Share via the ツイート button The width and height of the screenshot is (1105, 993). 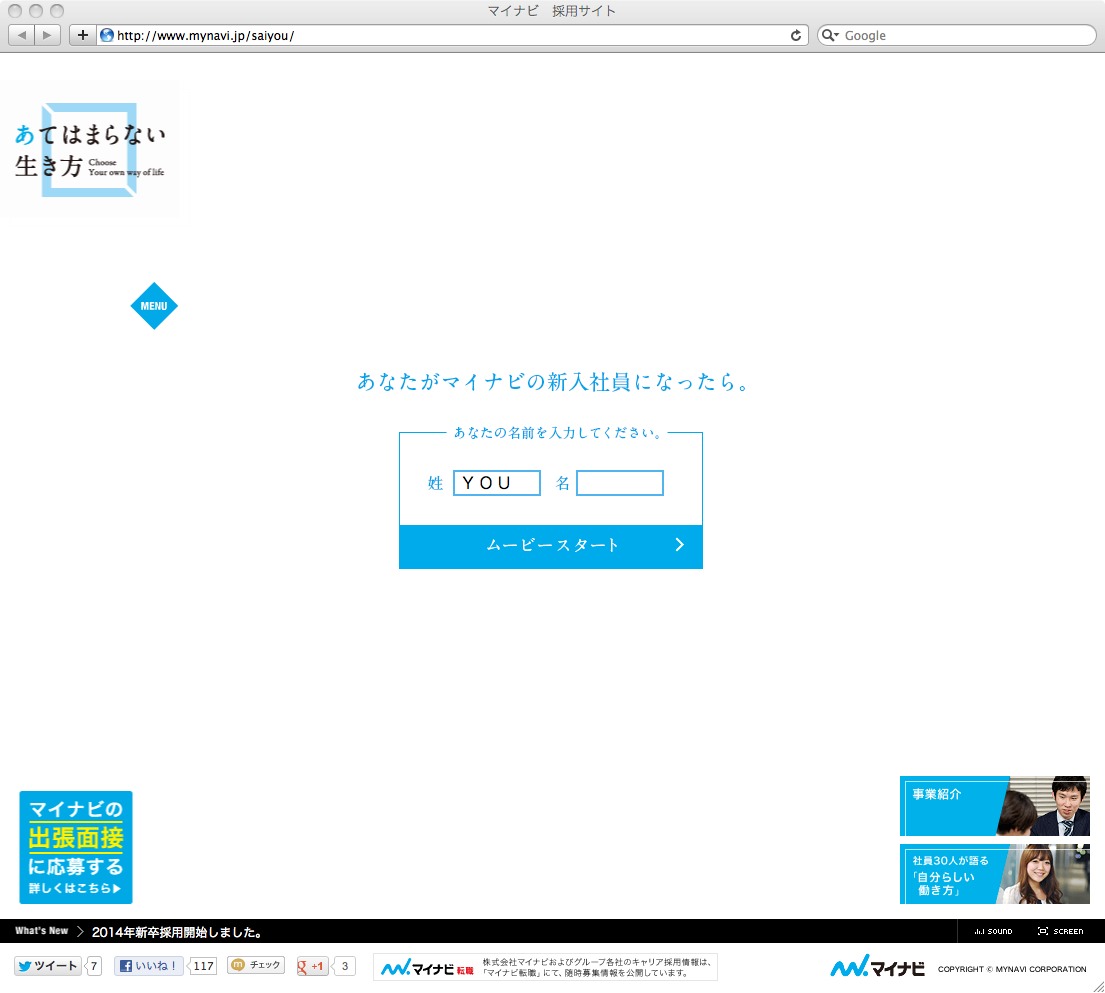coord(48,966)
